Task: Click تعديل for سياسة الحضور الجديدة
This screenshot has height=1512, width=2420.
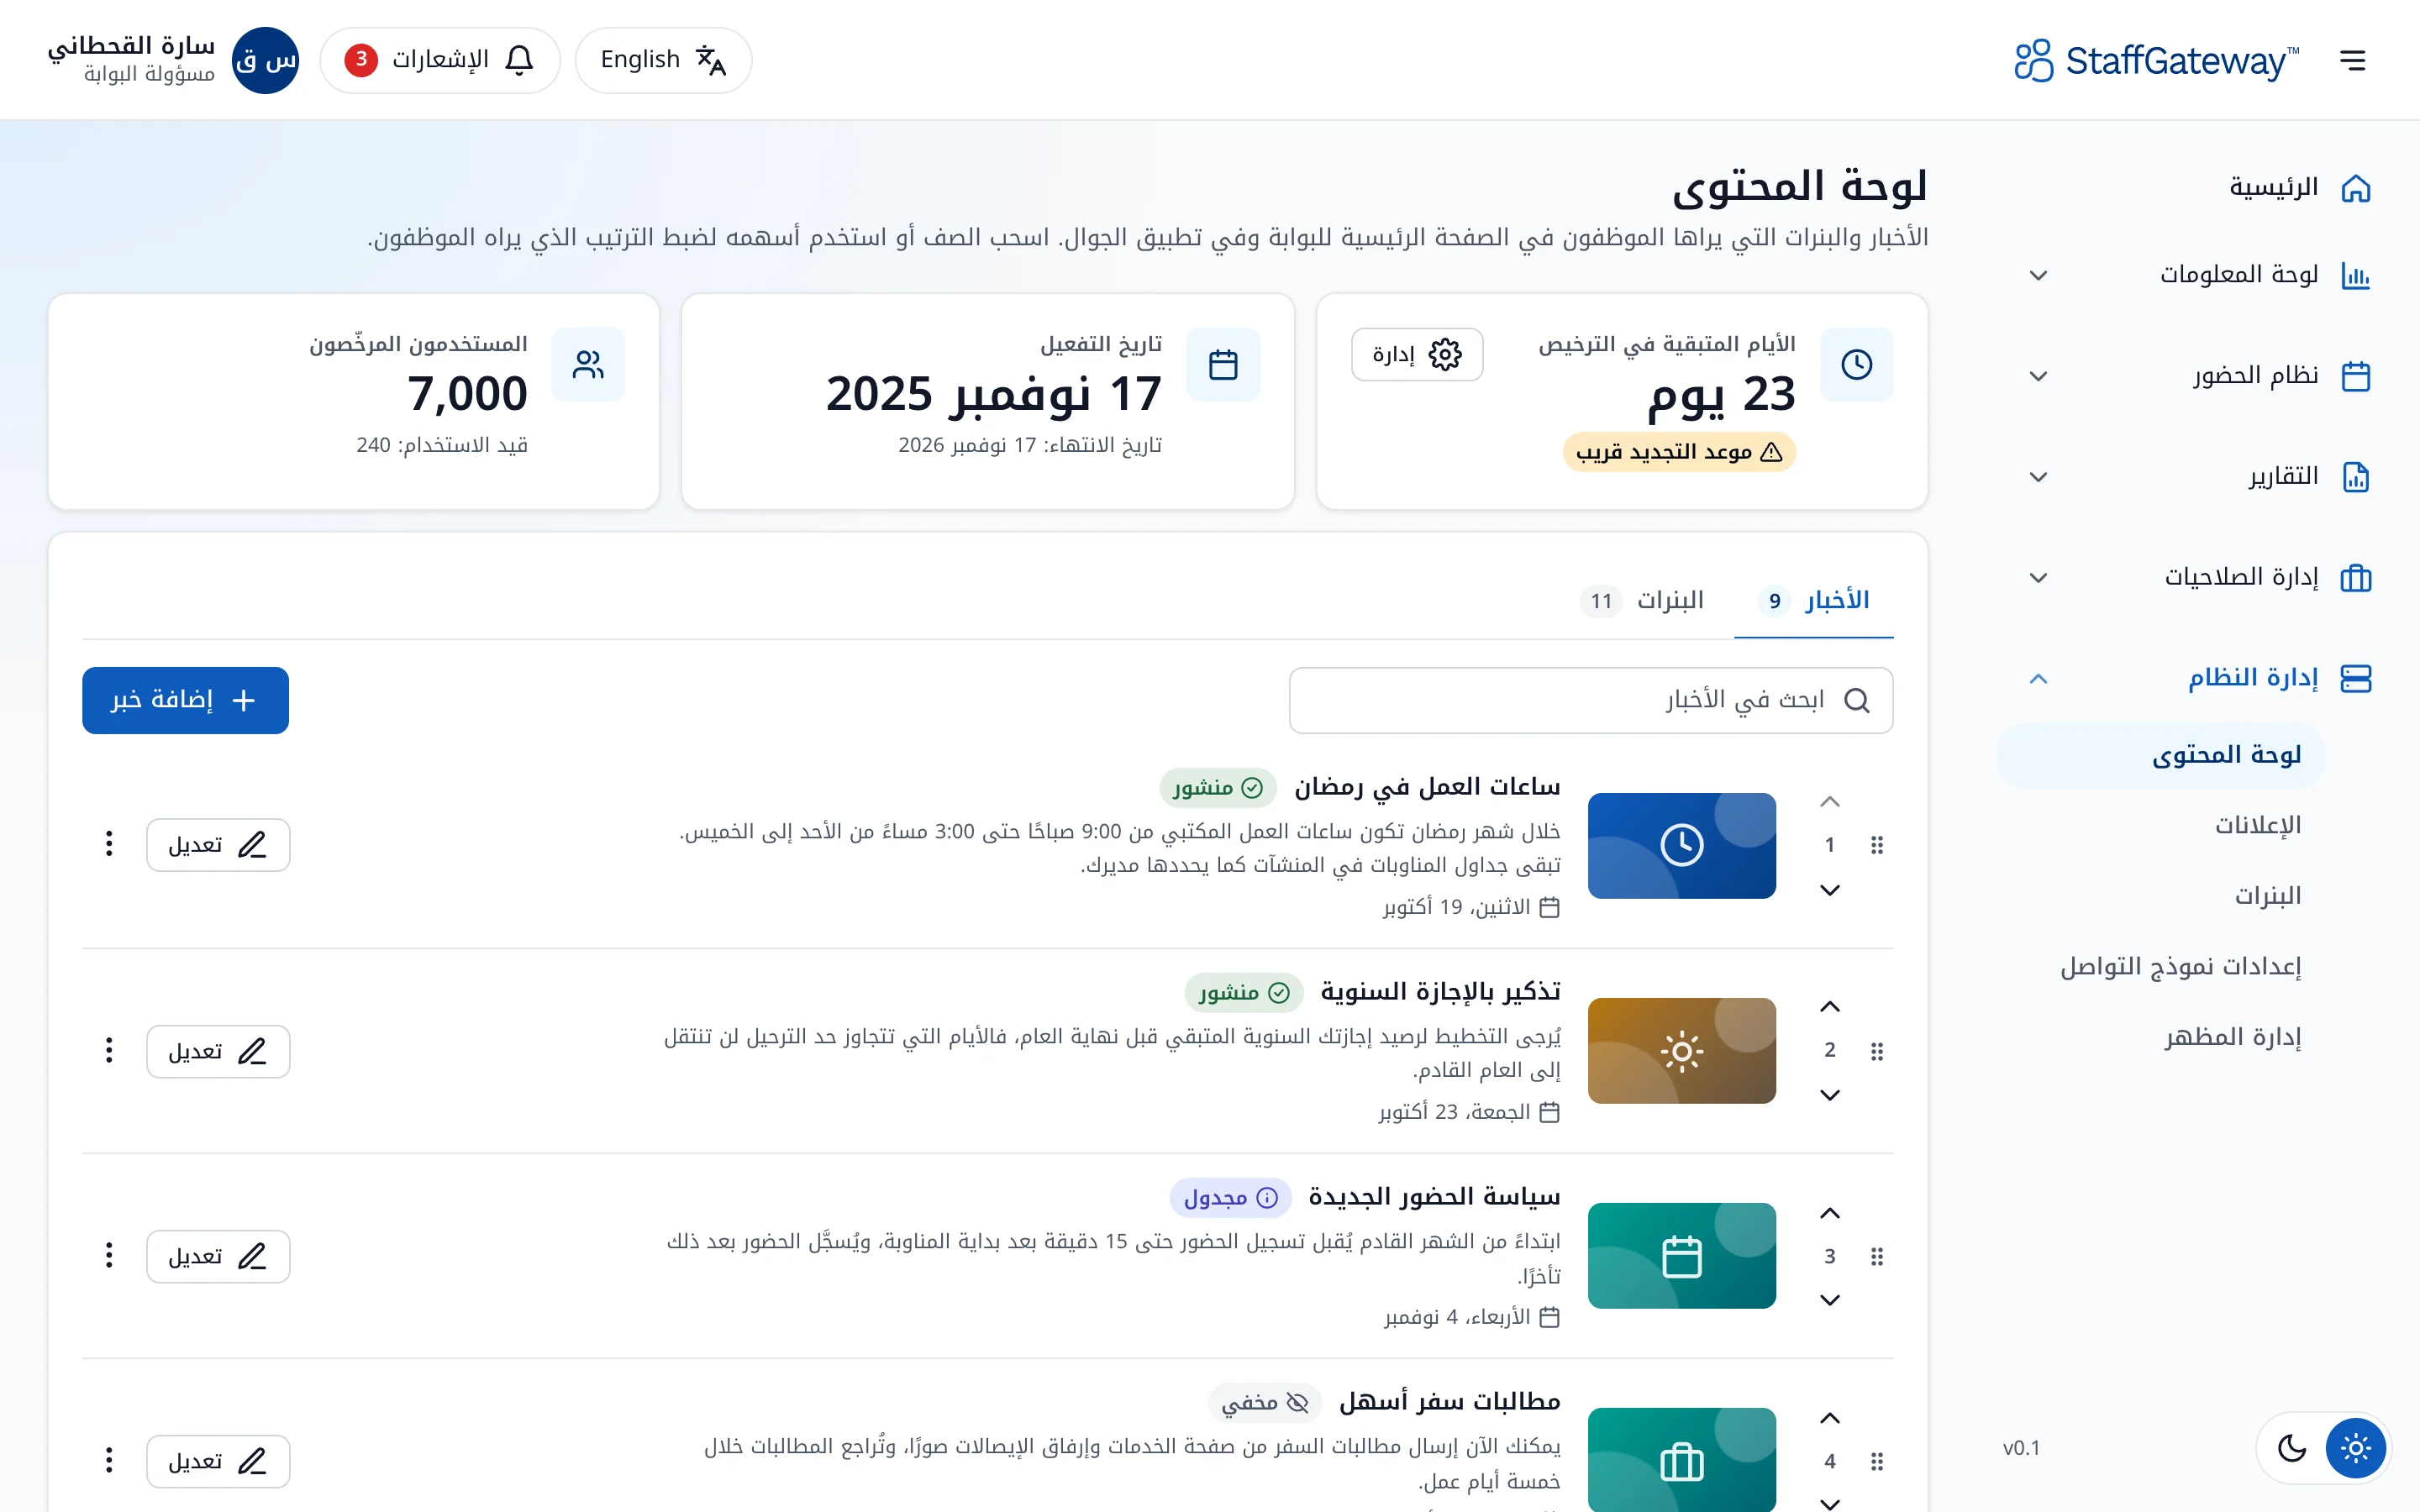Action: pos(218,1256)
